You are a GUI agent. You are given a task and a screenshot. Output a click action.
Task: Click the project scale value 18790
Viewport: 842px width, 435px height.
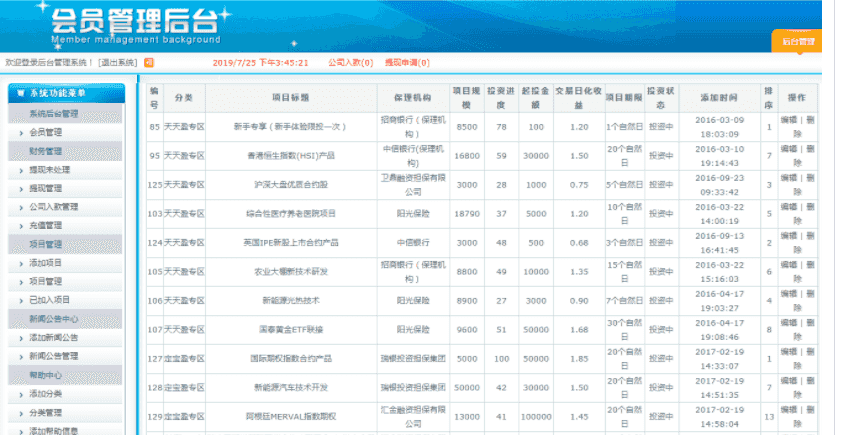tap(467, 214)
